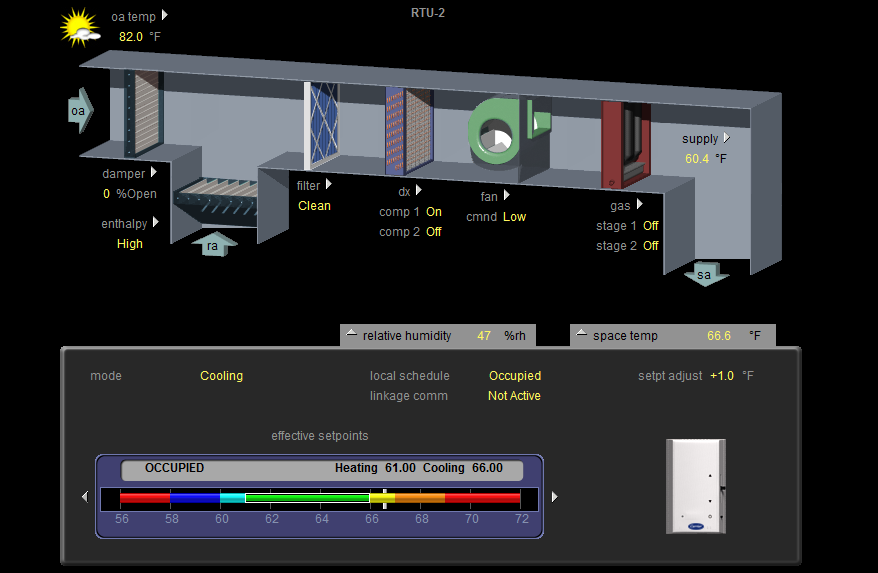878x573 pixels.
Task: Click the blue filter graphic
Action: click(x=321, y=125)
